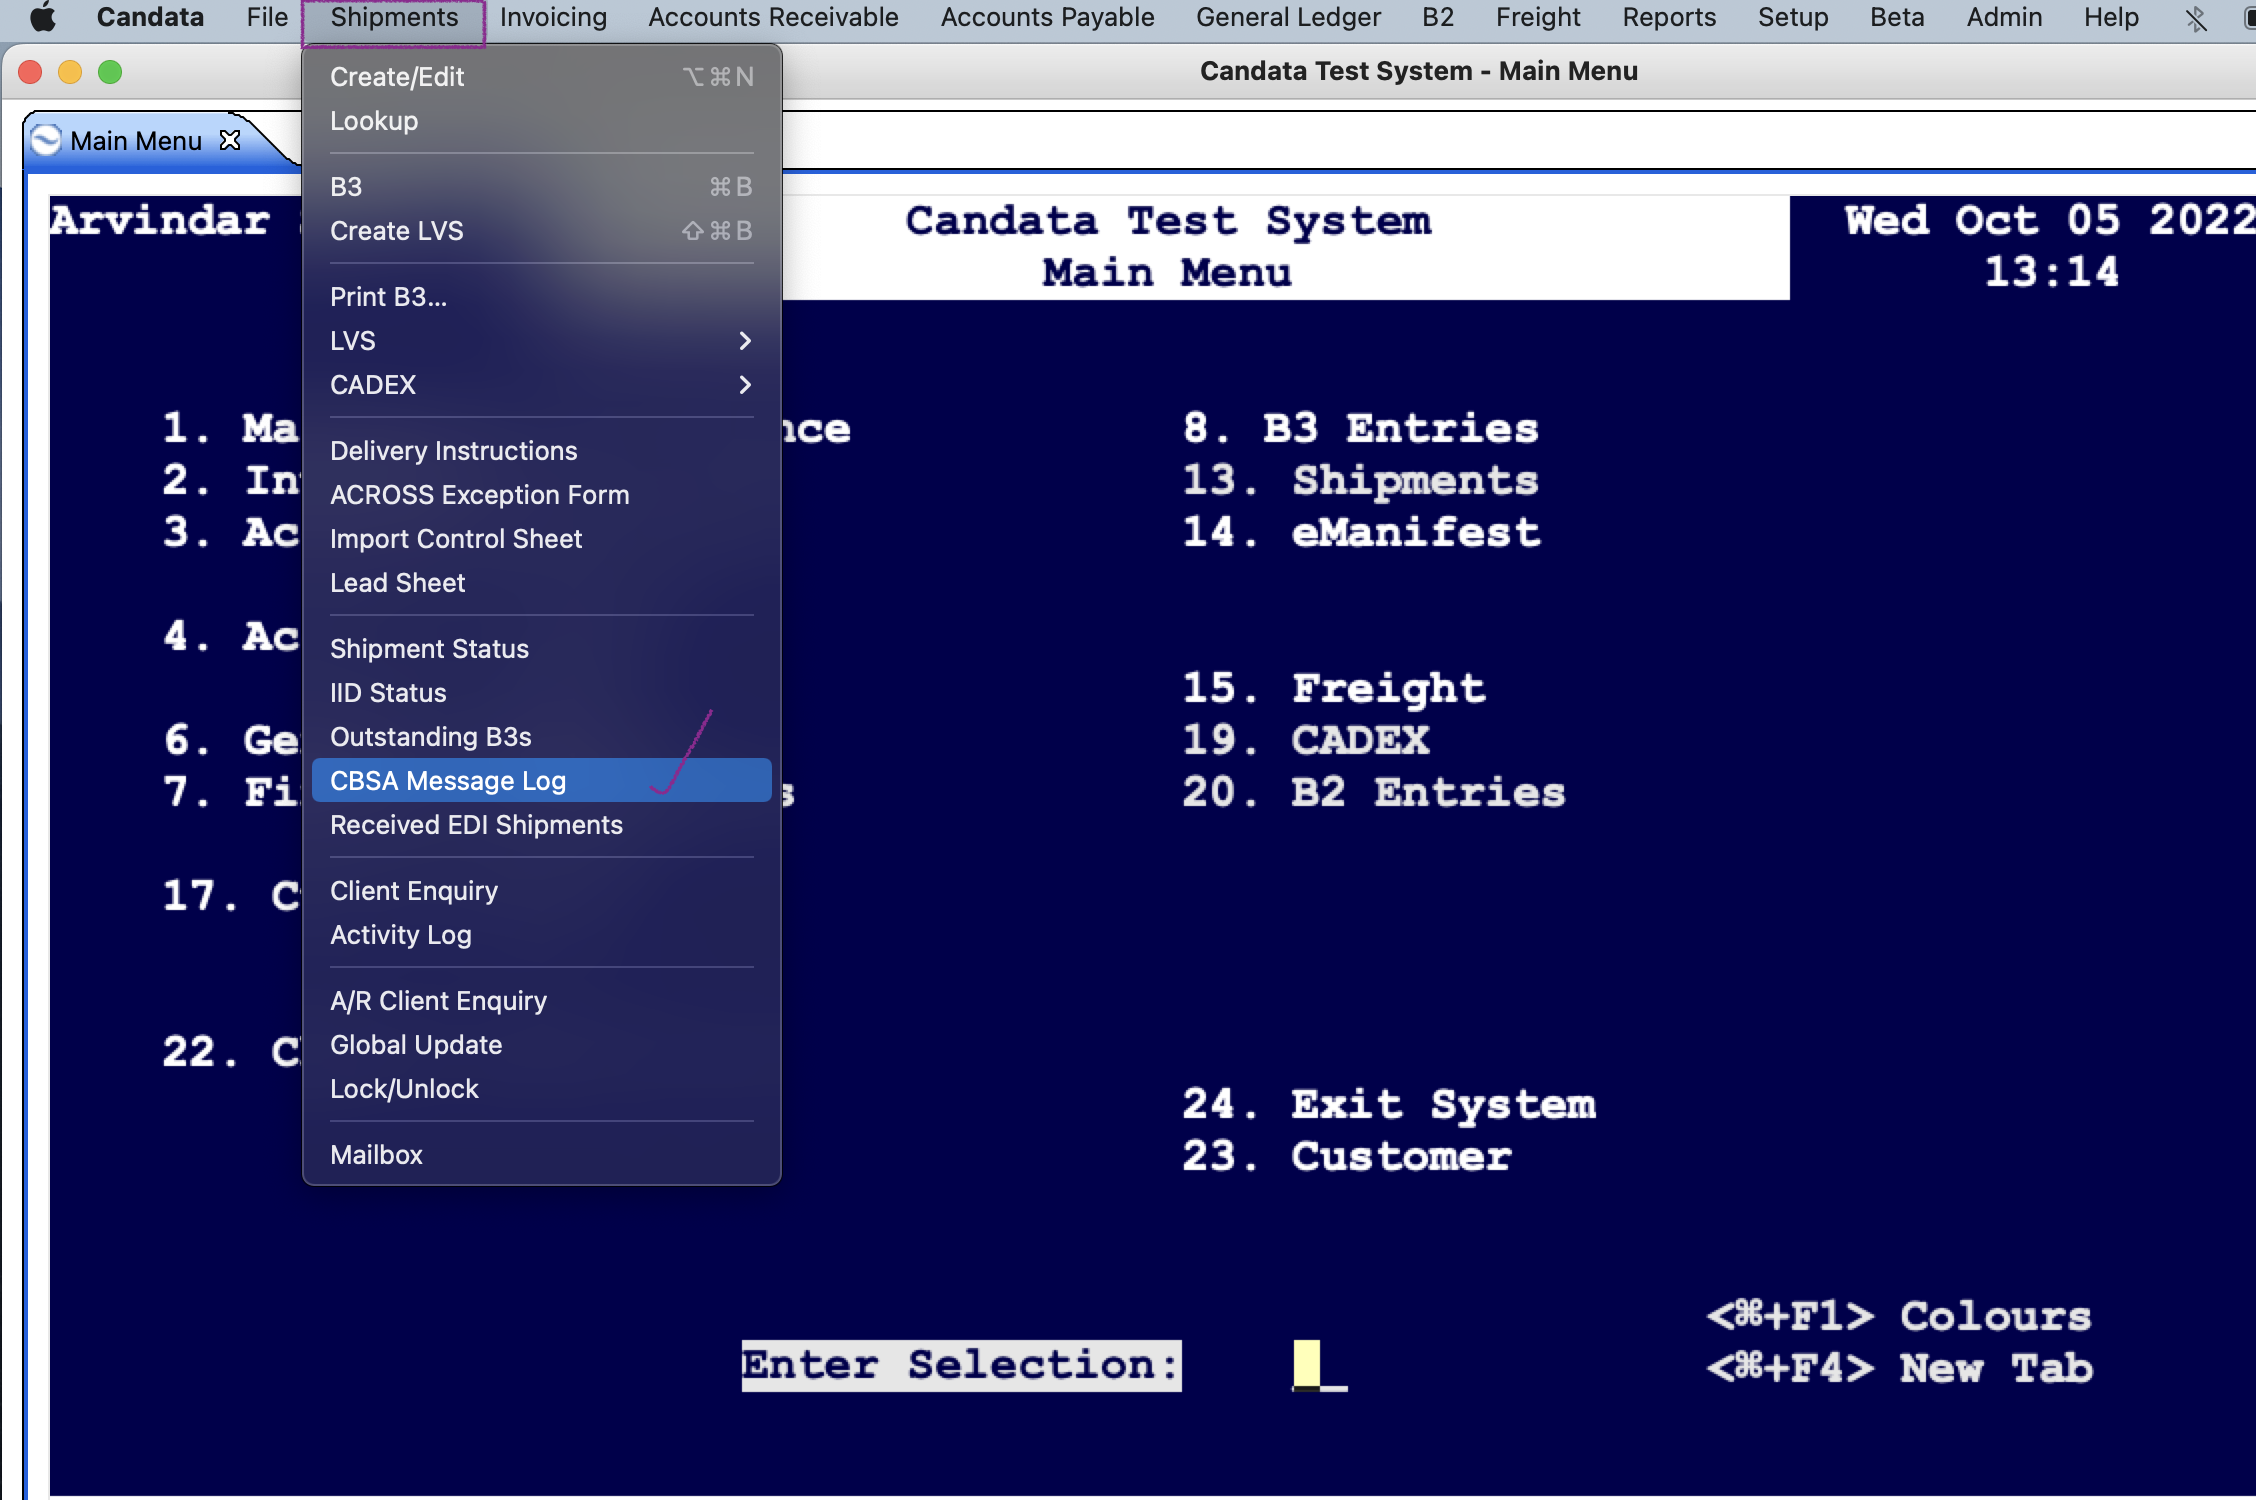Close the open Shipments menu

point(394,18)
